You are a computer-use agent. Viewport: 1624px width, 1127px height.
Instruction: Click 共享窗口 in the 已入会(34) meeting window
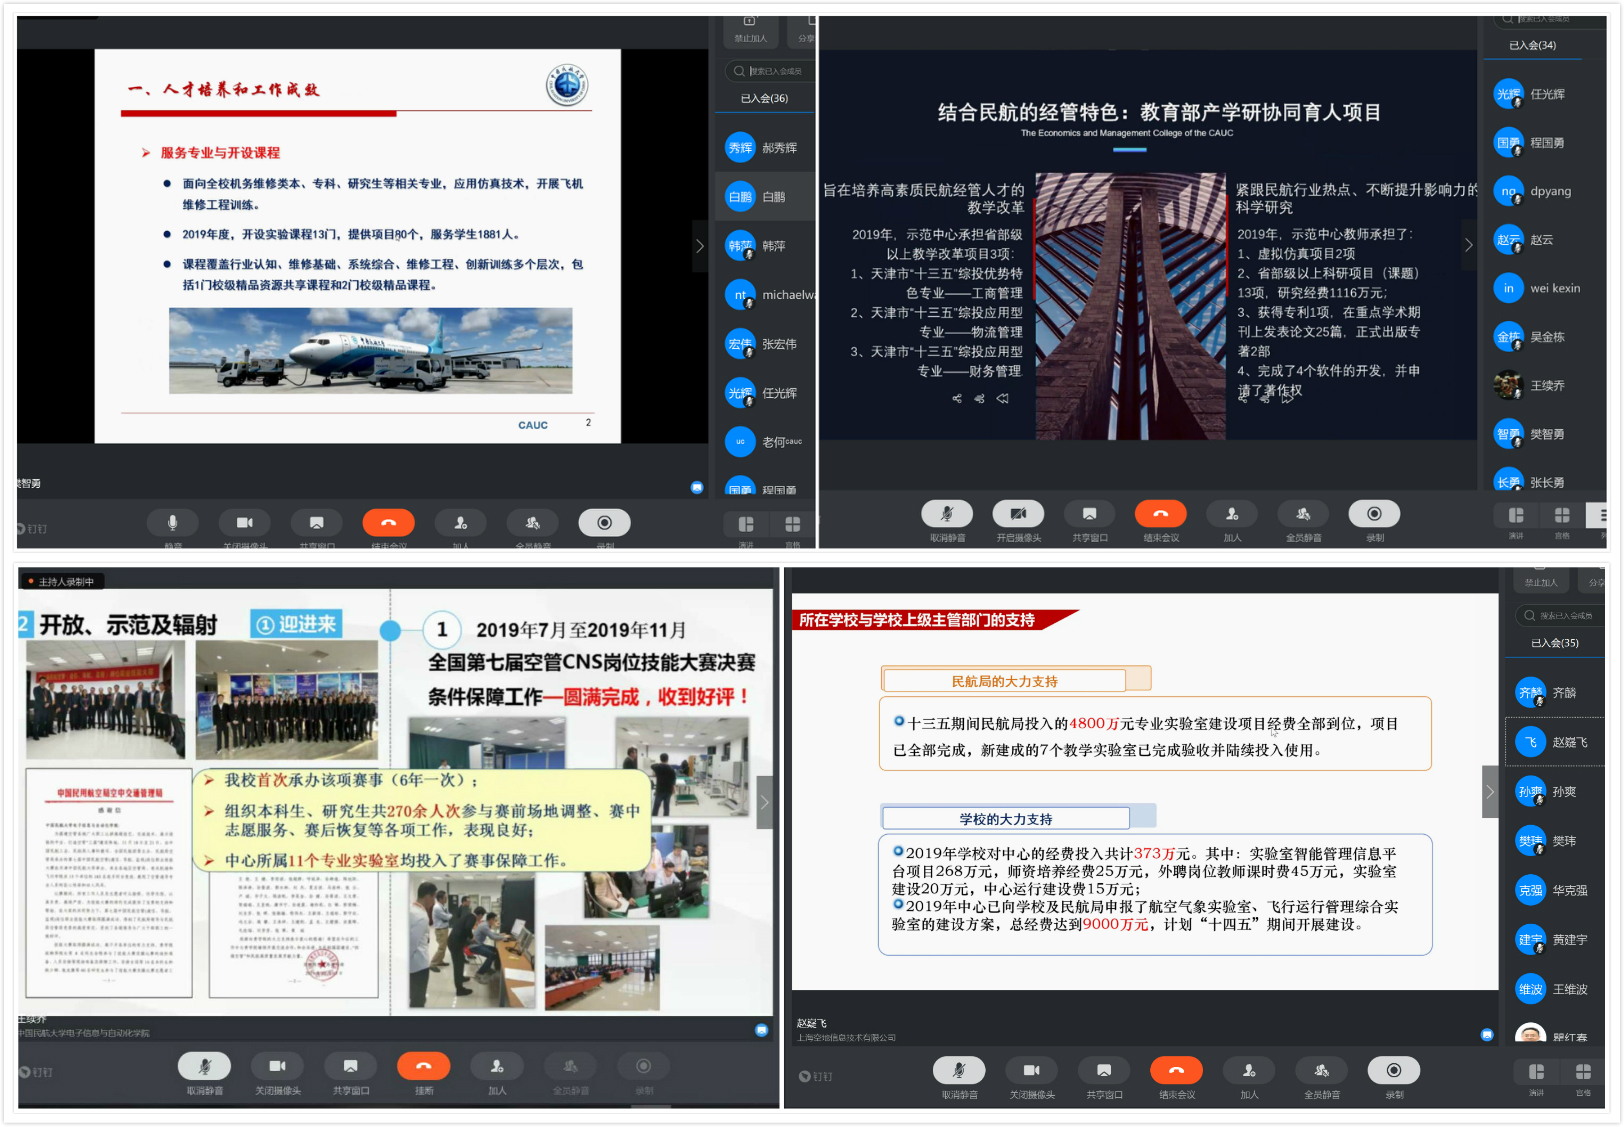coord(1089,514)
